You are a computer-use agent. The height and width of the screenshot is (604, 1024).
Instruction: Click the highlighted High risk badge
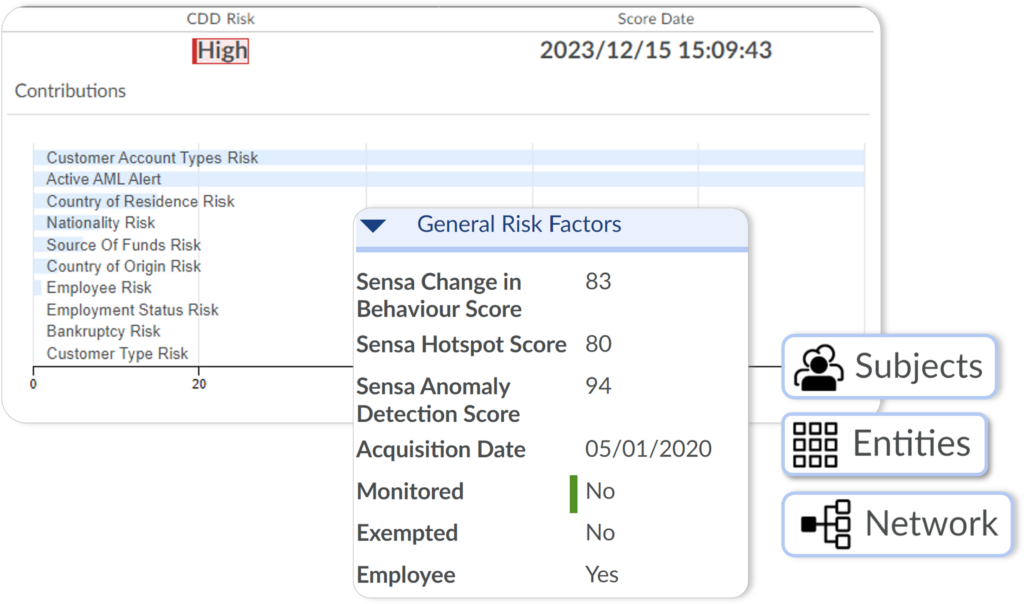[x=221, y=50]
